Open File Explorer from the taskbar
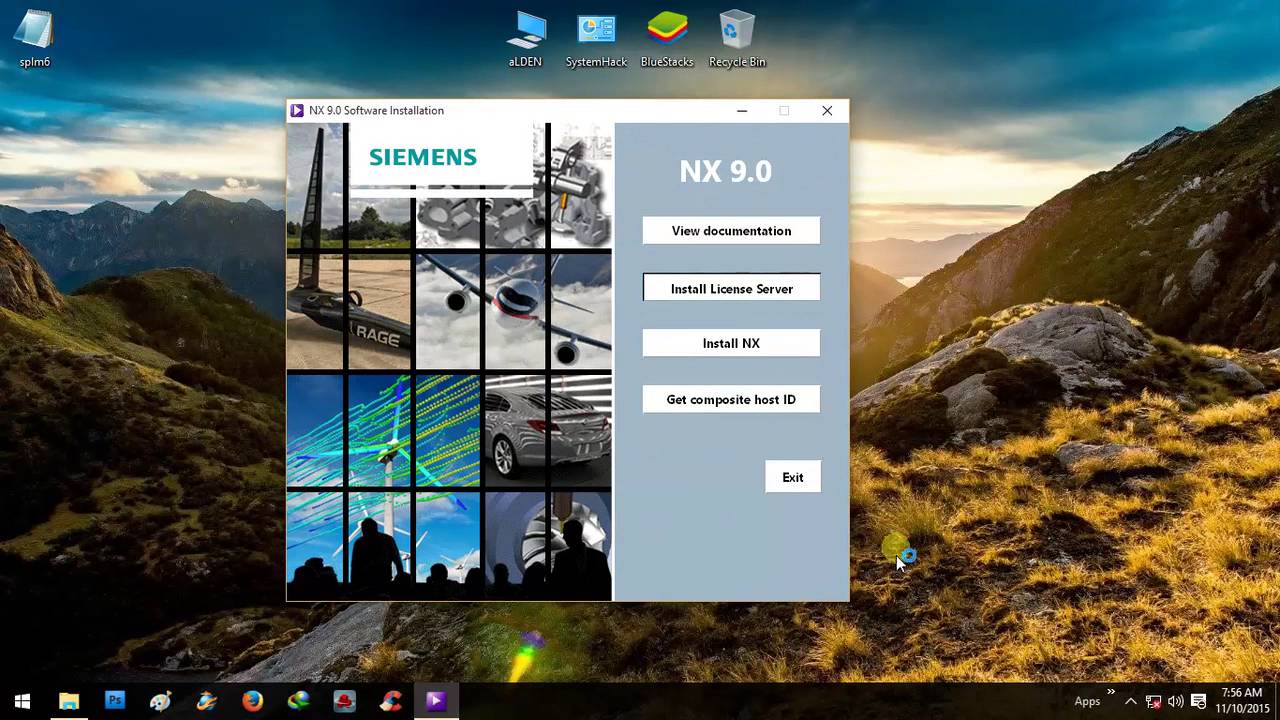1280x720 pixels. pos(69,701)
